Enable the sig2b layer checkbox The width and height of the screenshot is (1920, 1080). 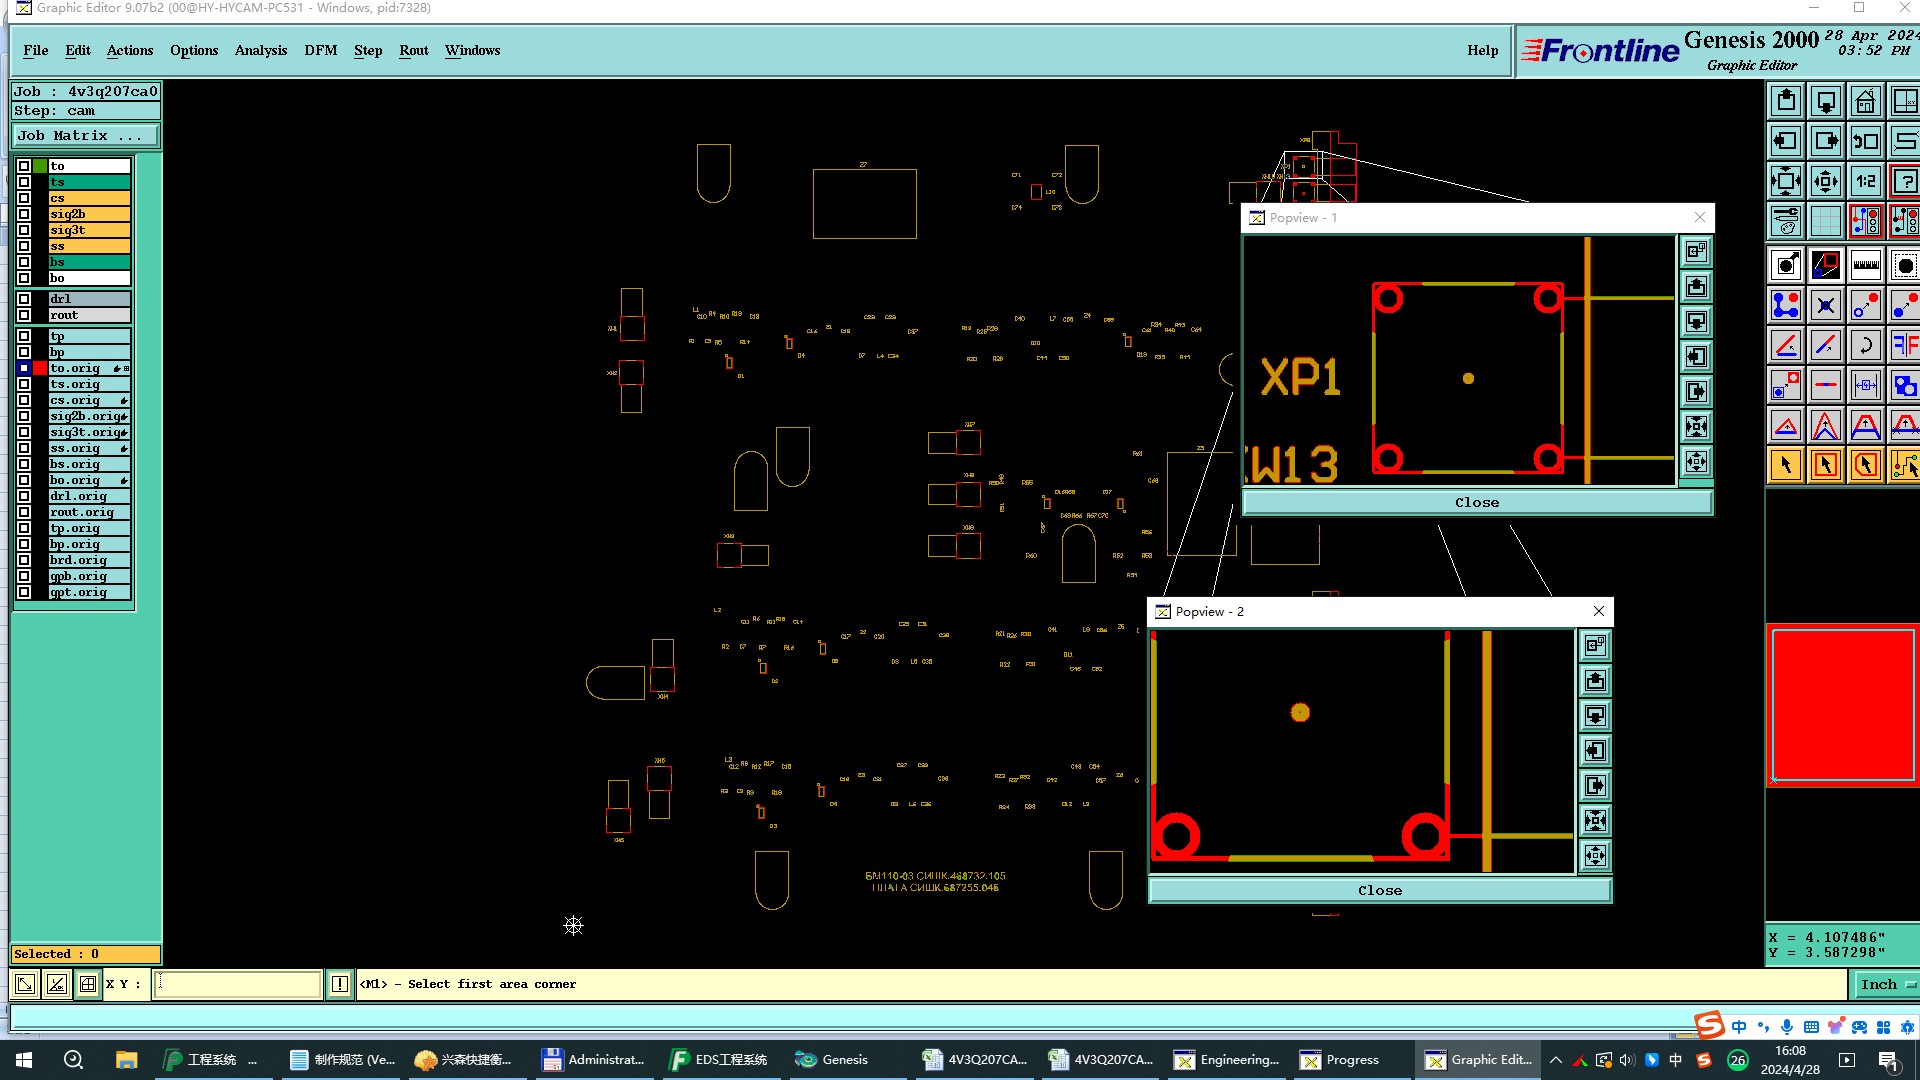(24, 214)
